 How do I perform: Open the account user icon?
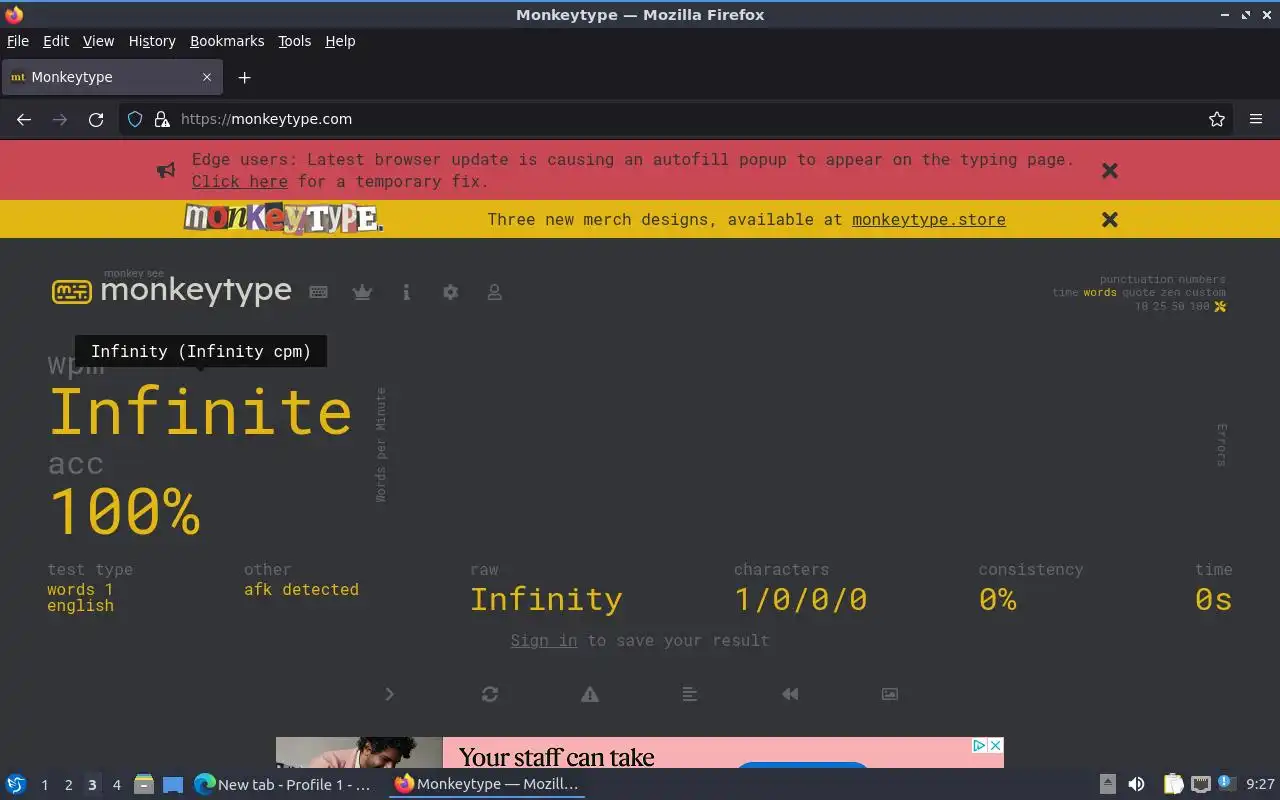pos(494,292)
